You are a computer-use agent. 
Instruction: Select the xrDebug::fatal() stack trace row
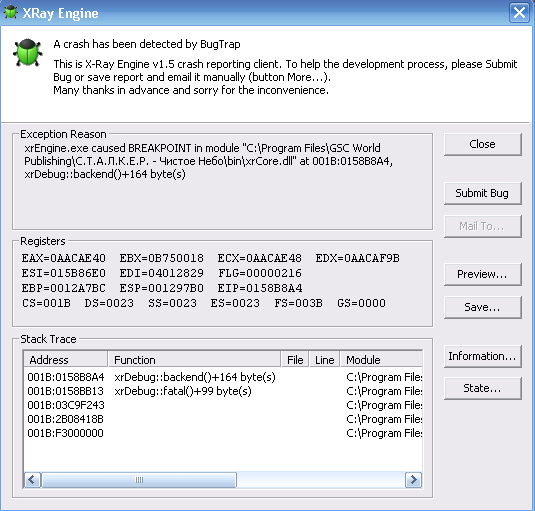[x=223, y=391]
